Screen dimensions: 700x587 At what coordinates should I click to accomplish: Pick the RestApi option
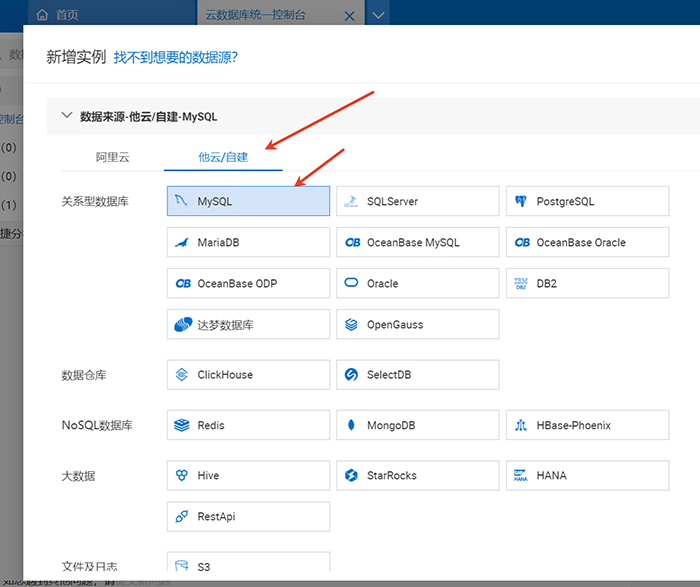coord(248,516)
